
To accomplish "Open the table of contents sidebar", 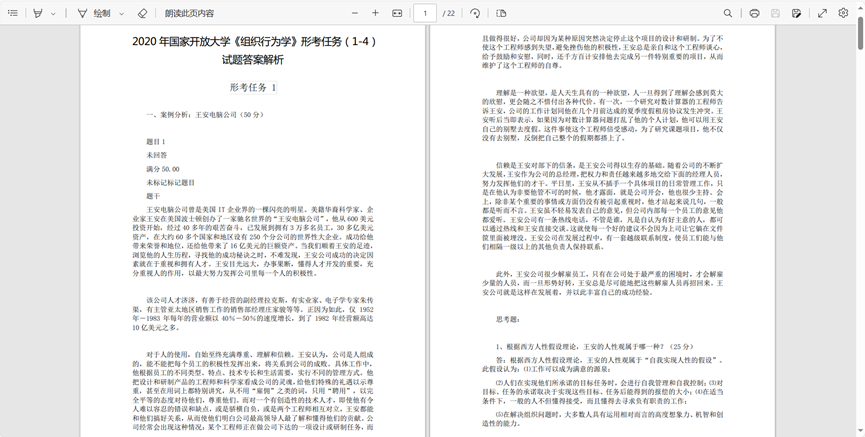I will click(13, 13).
